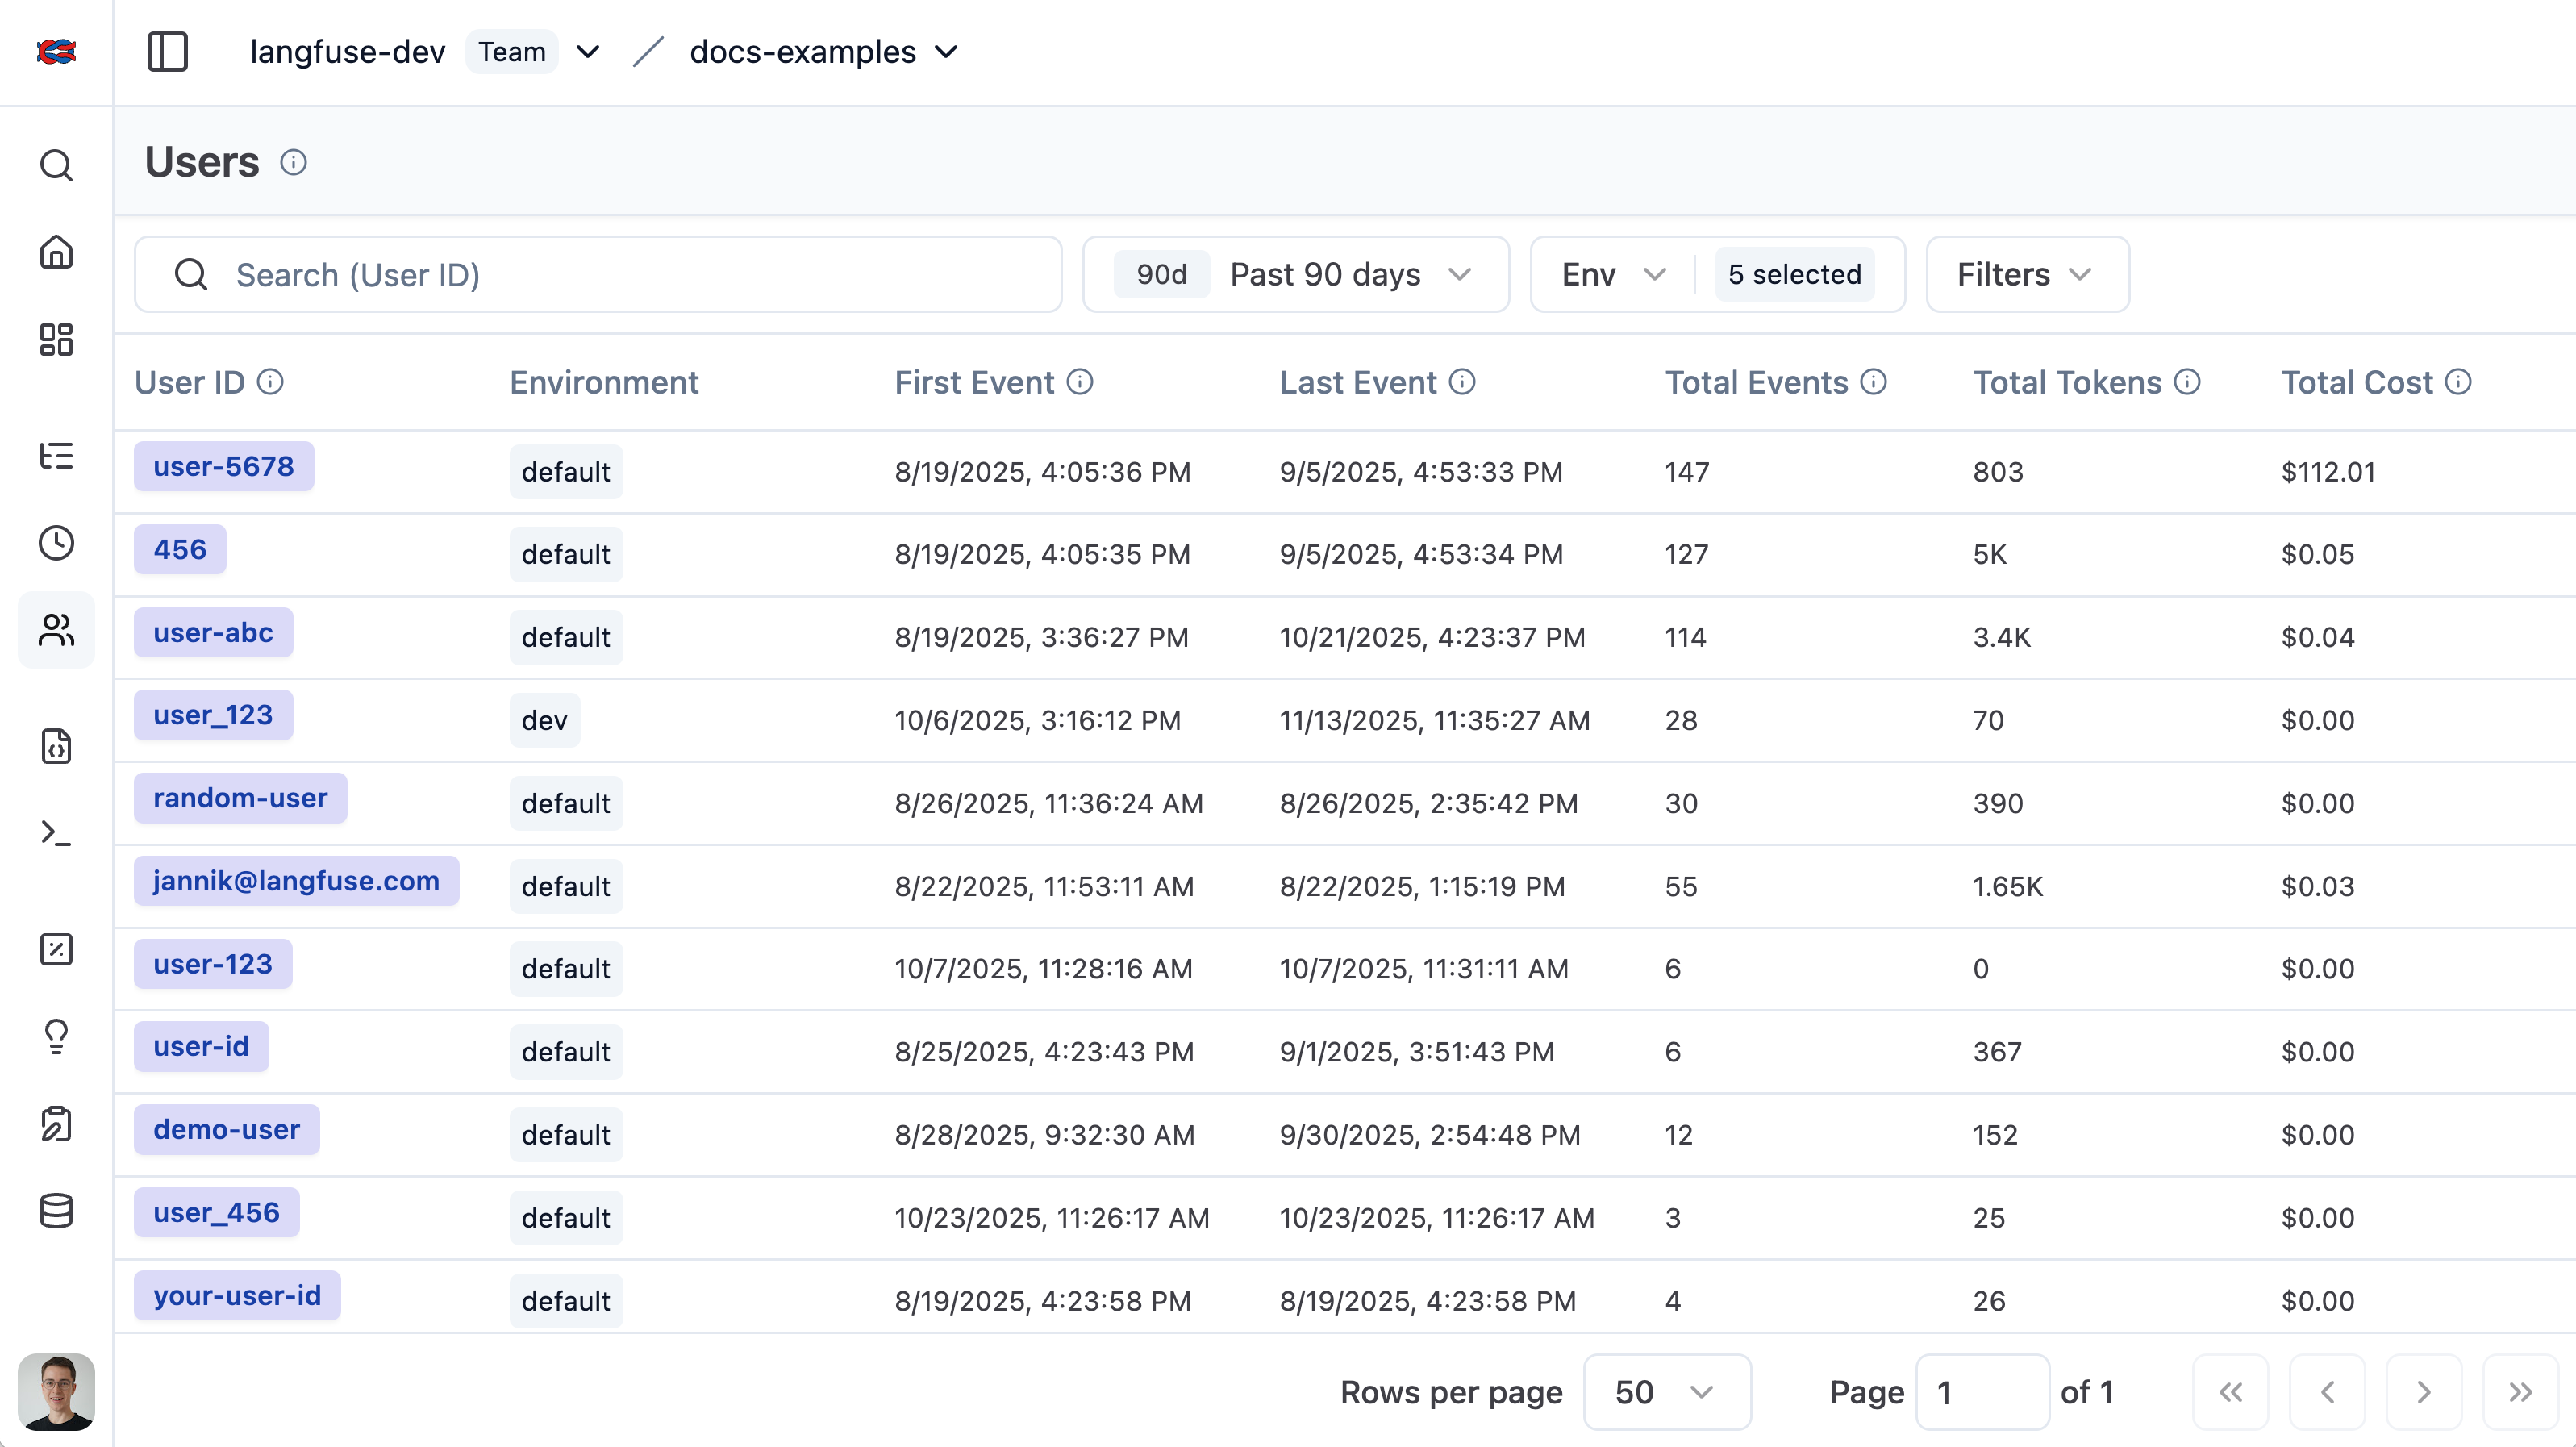Open Datasets database icon in sidebar

click(x=56, y=1211)
